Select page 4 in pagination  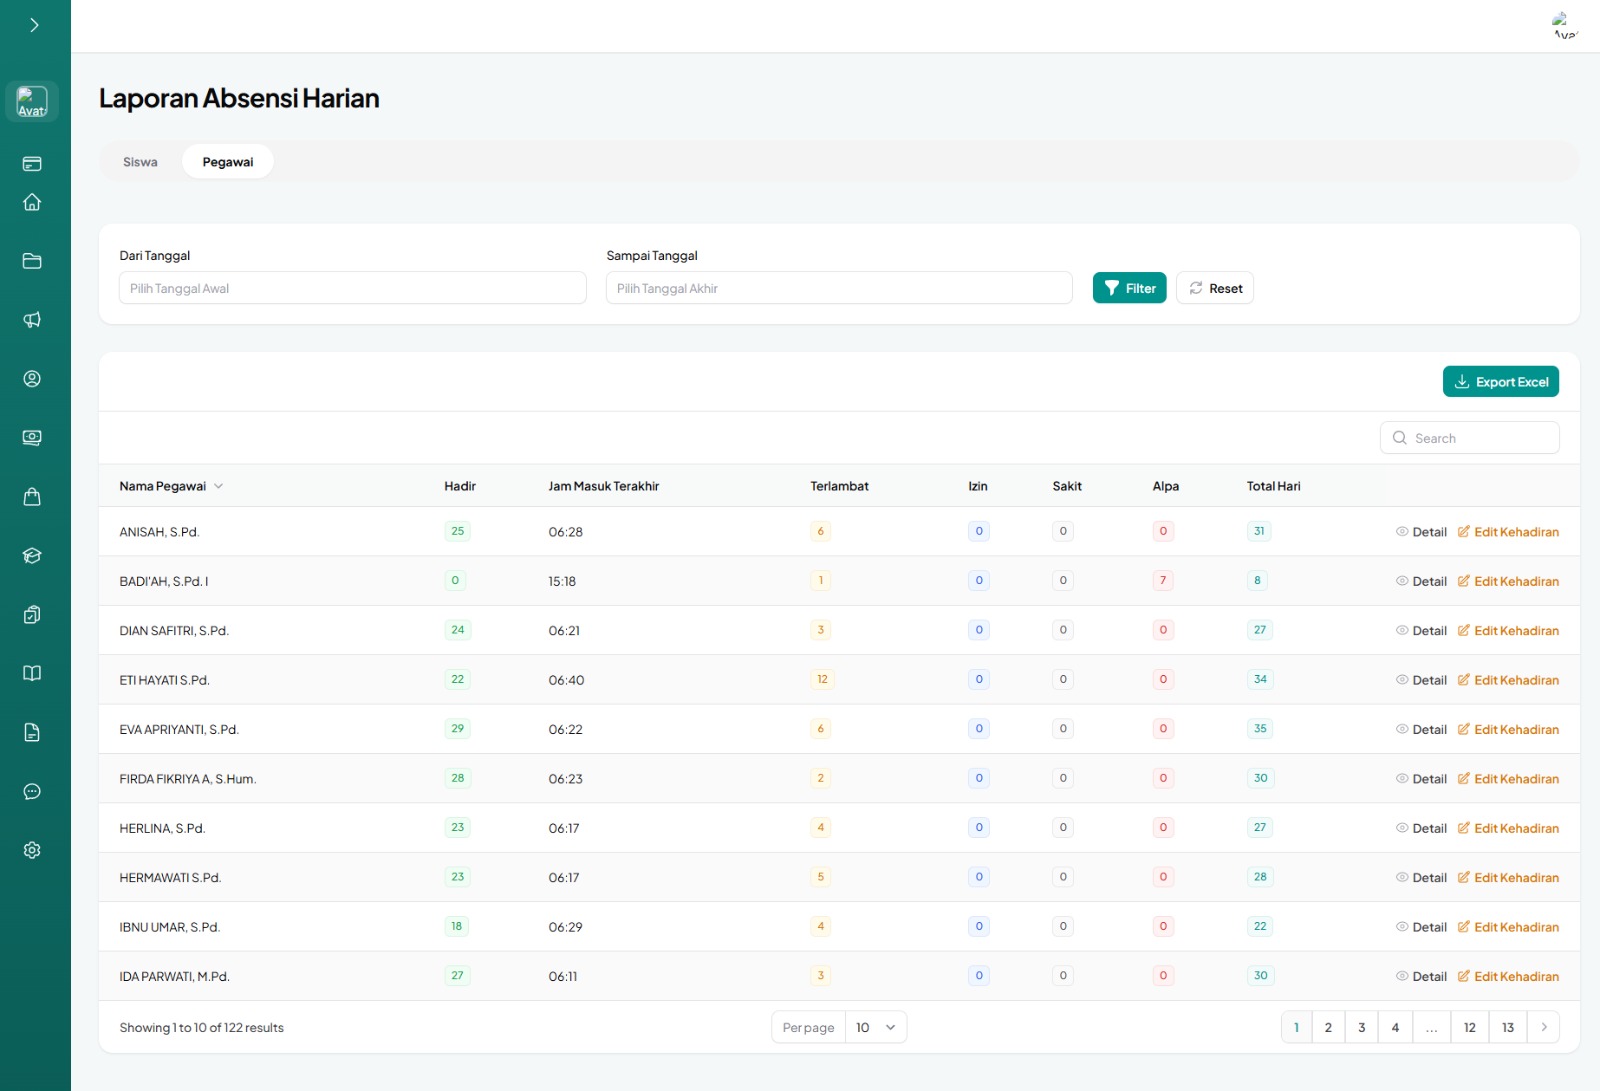[1395, 1027]
